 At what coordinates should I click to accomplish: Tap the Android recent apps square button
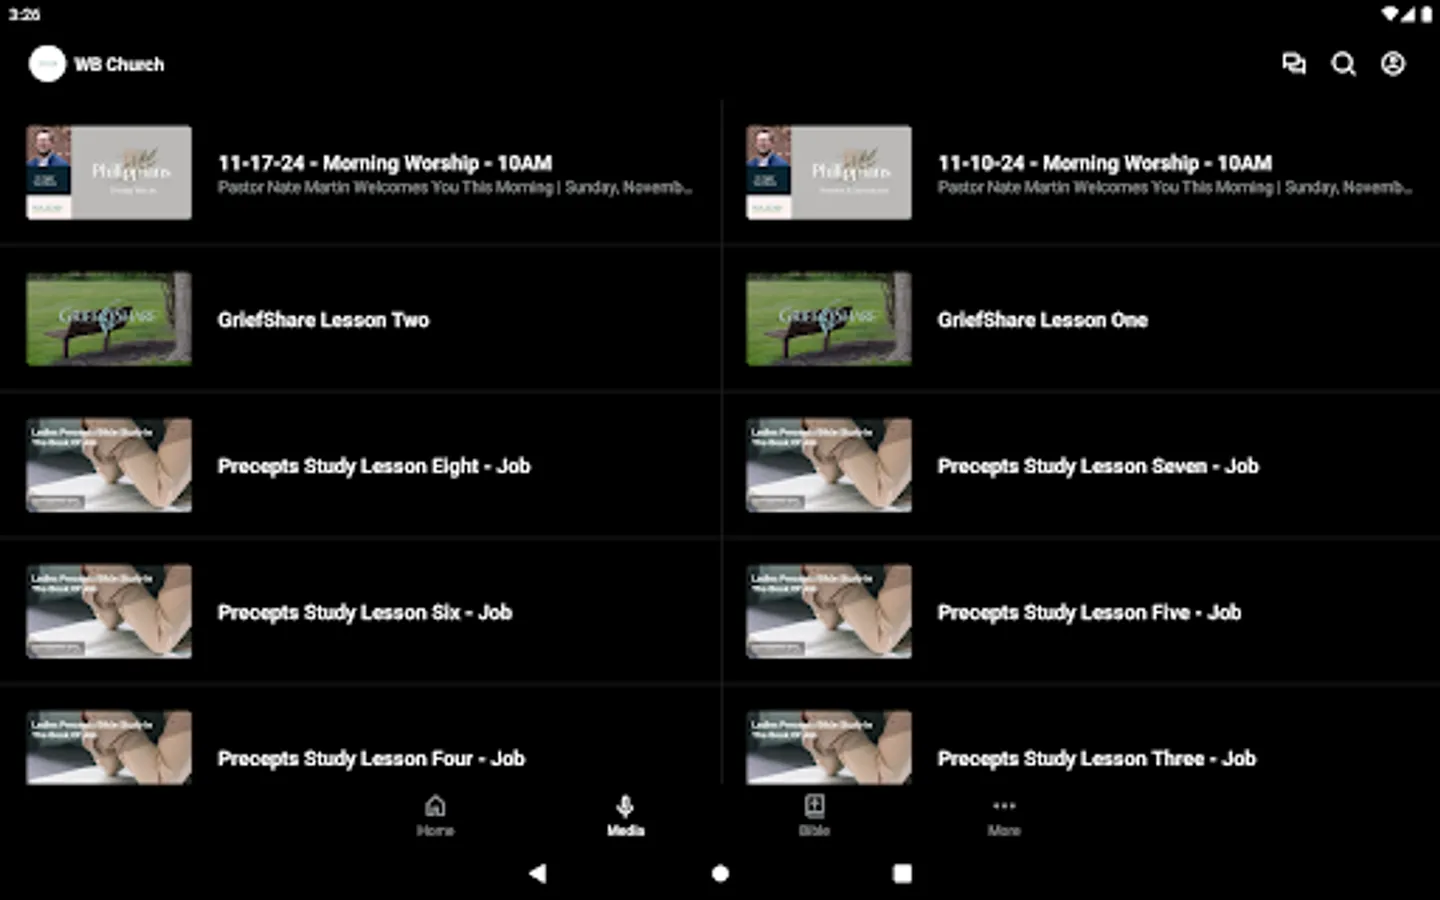(900, 873)
